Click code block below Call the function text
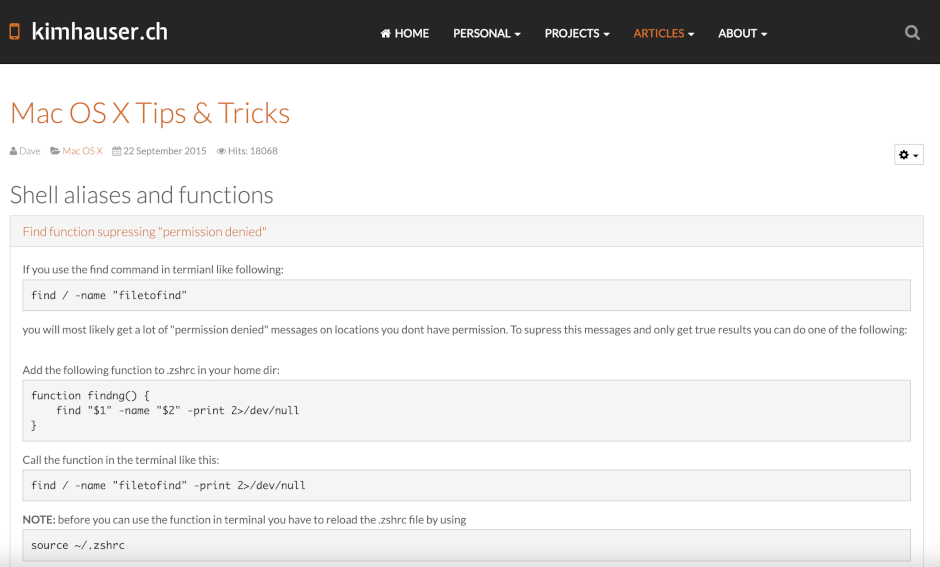940x567 pixels. point(466,485)
